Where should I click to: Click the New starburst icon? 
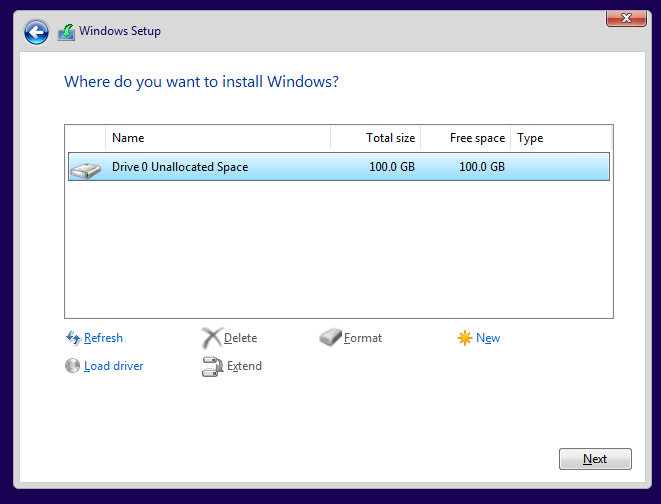pos(465,338)
